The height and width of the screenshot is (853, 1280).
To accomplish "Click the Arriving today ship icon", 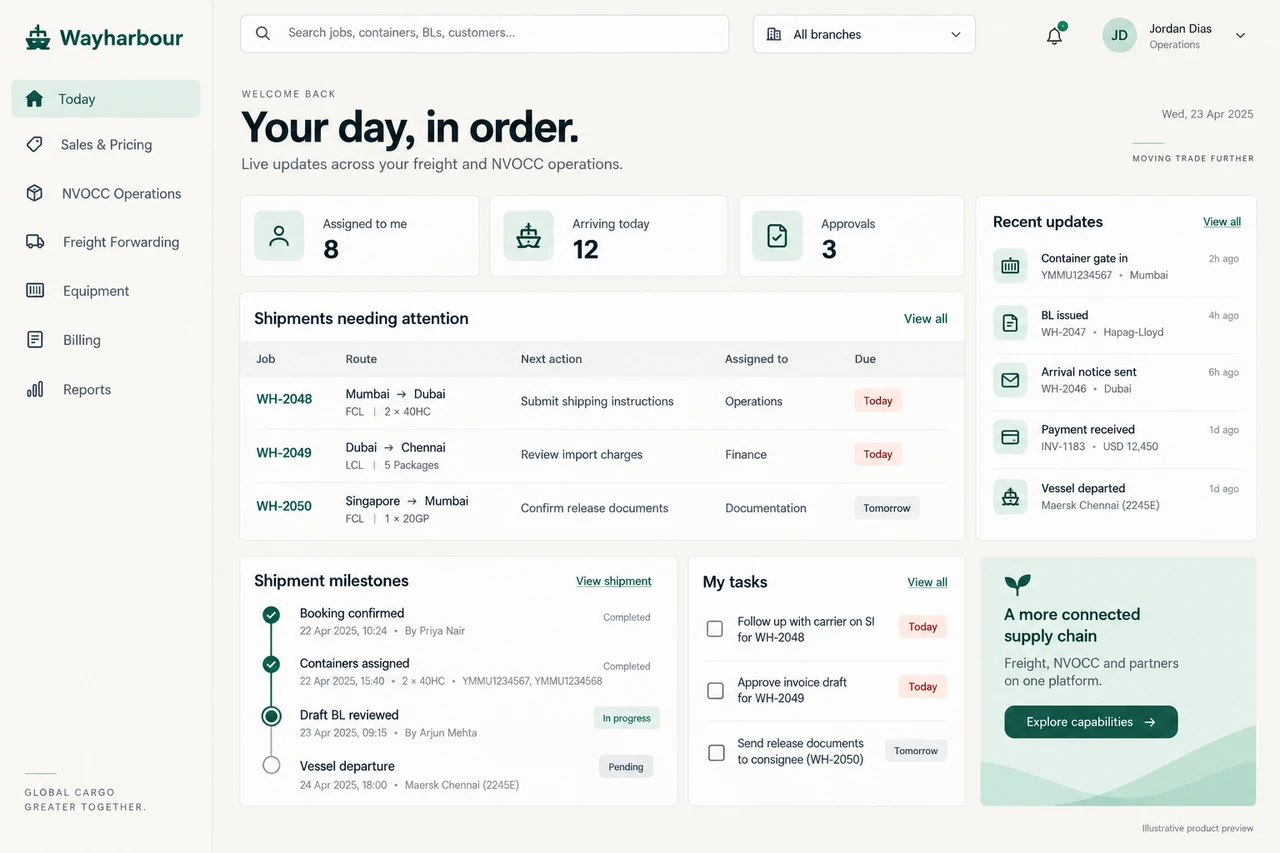I will tap(528, 236).
